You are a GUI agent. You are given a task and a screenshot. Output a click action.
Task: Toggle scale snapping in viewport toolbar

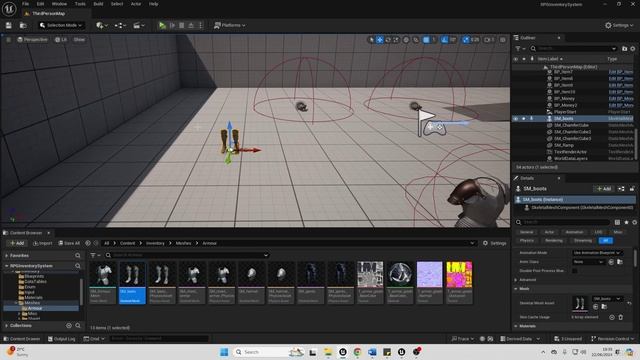[466, 40]
